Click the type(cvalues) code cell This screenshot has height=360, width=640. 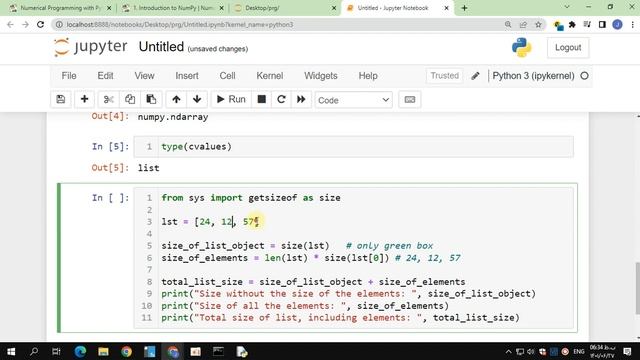pos(353,147)
